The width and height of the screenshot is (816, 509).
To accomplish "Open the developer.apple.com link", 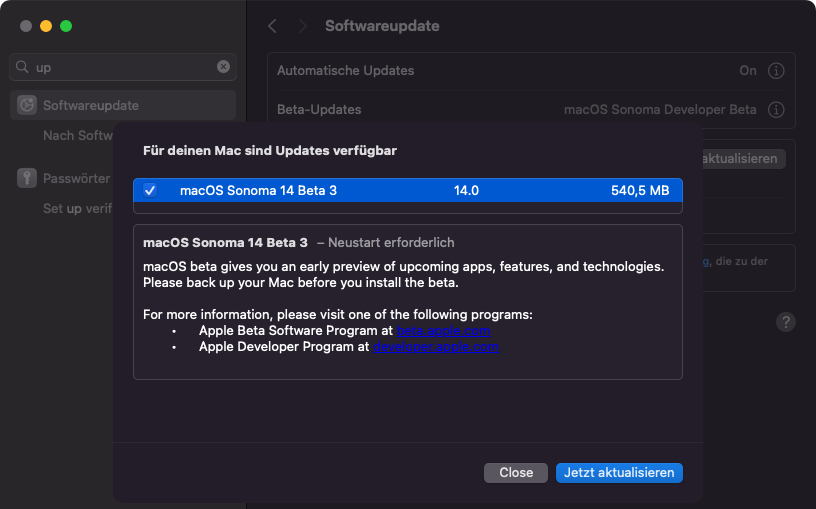I will tap(436, 347).
